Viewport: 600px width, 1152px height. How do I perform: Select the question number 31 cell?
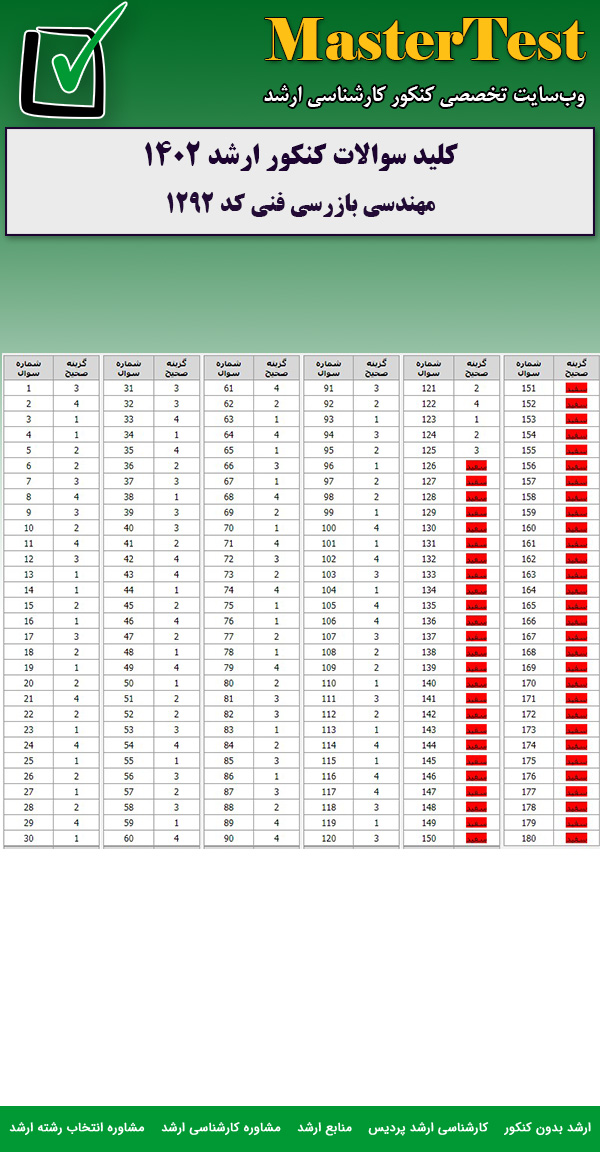(x=129, y=388)
